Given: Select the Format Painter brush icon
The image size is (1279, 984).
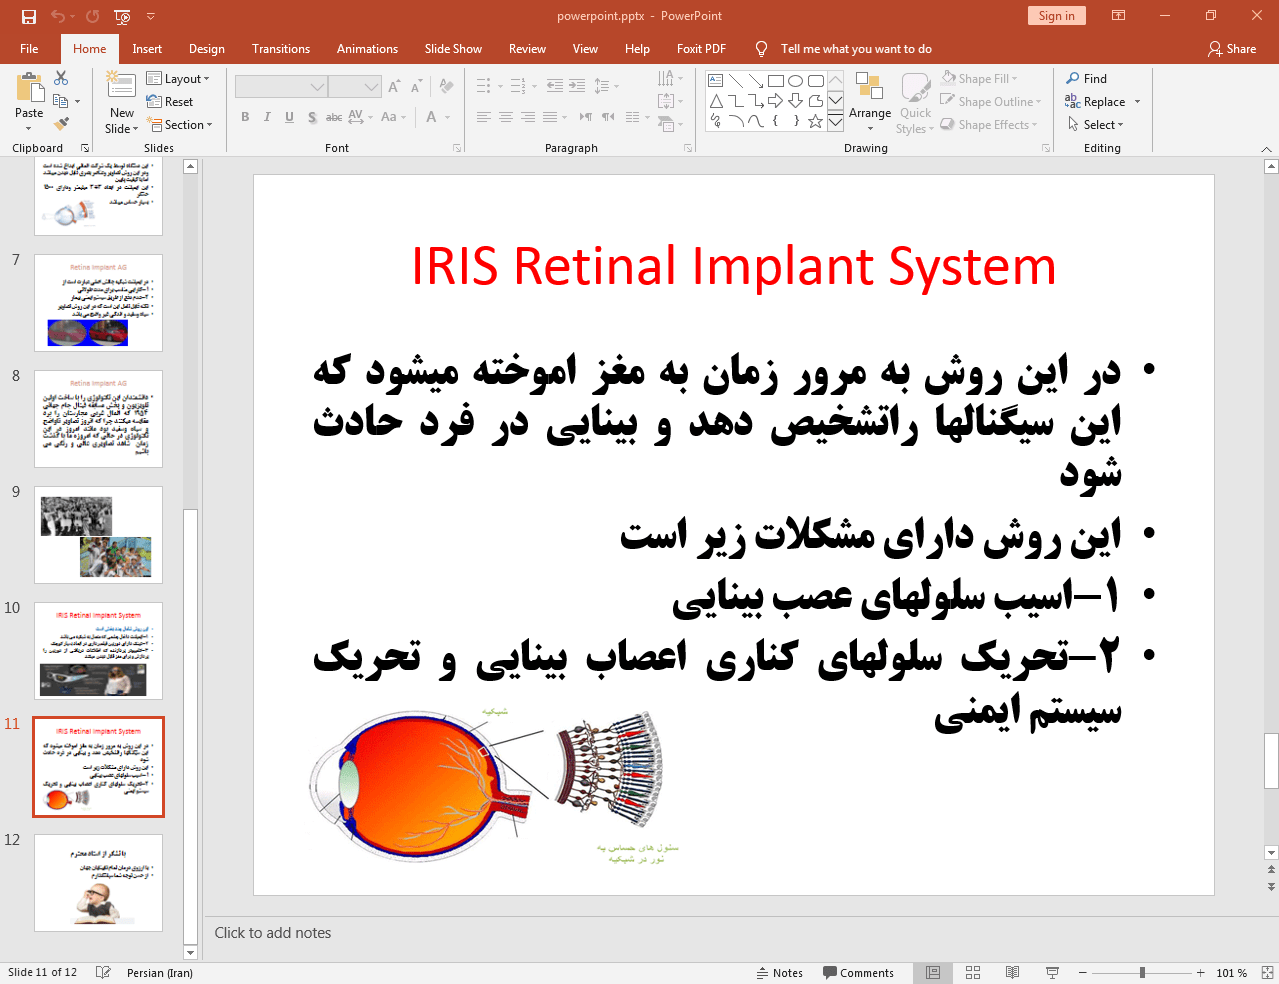Looking at the screenshot, I should [x=61, y=123].
